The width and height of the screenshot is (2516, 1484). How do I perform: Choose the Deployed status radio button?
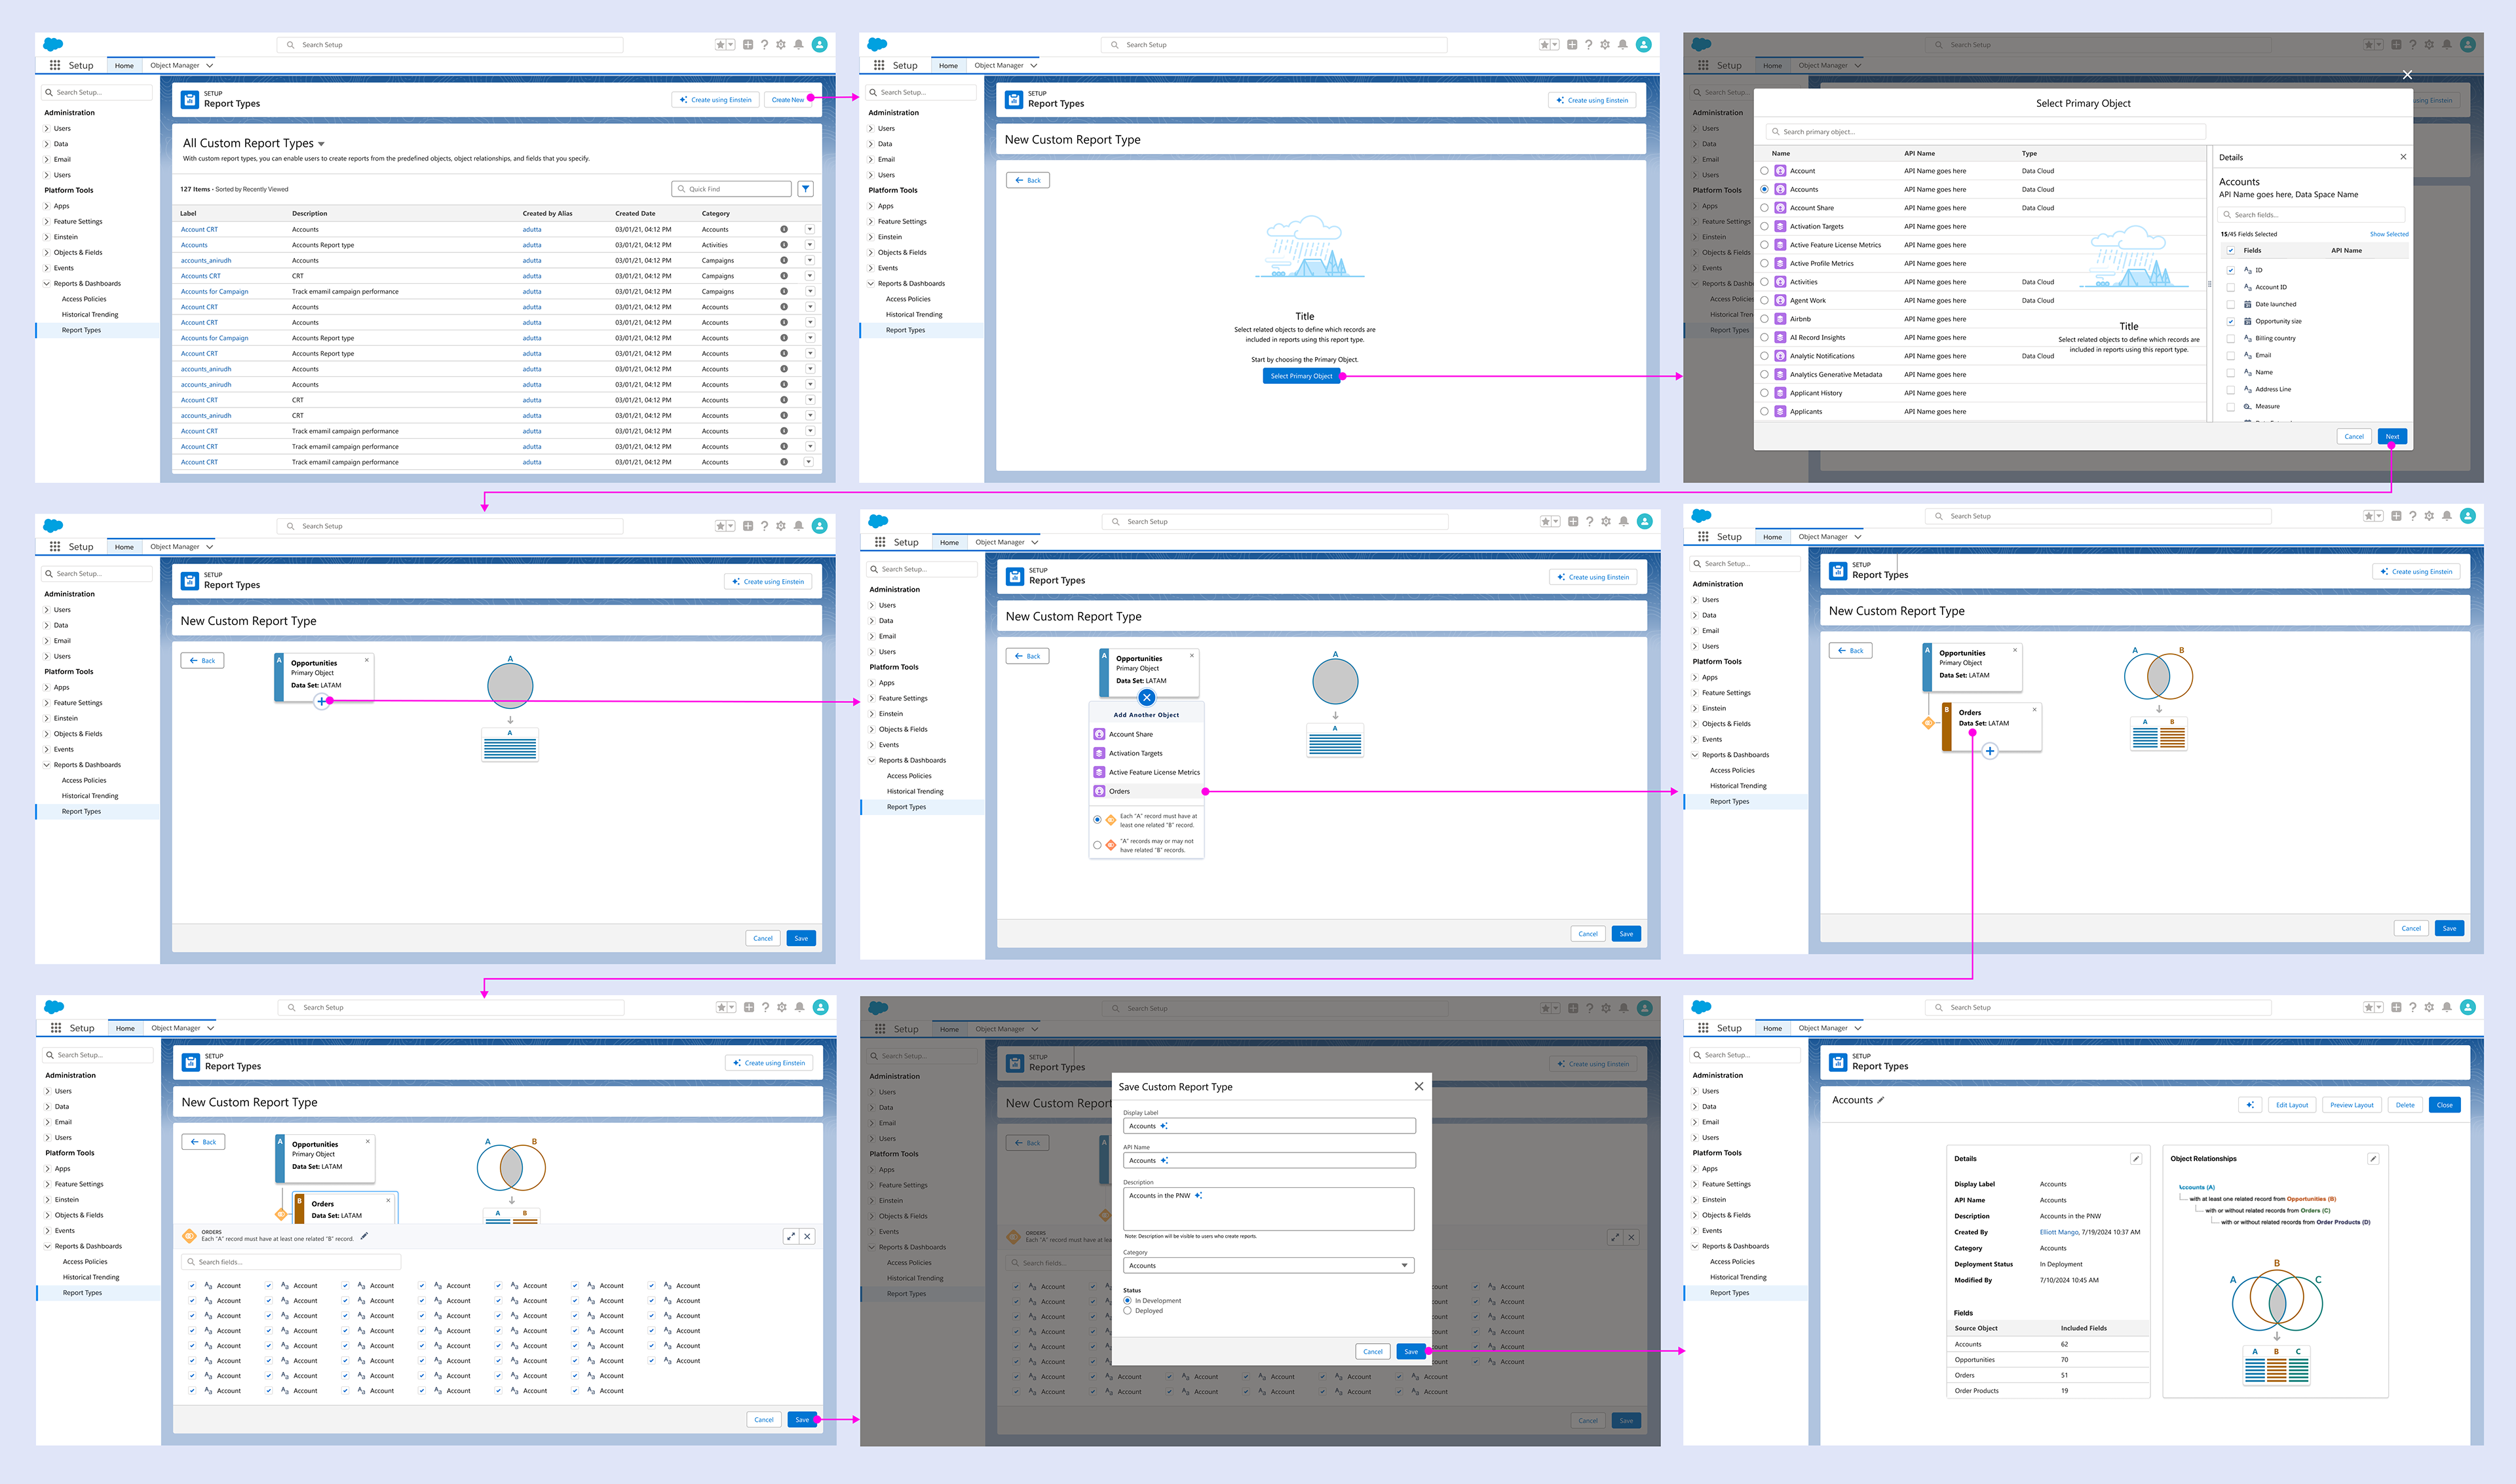[x=1127, y=1310]
